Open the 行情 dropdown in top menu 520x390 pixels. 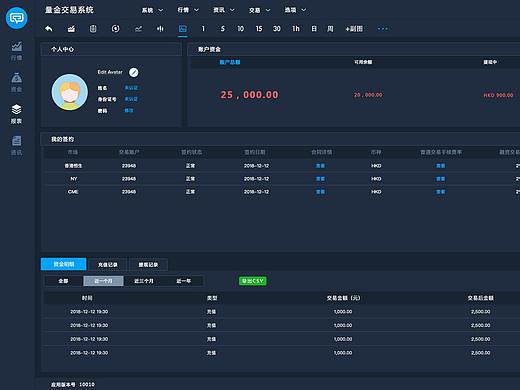[x=188, y=10]
